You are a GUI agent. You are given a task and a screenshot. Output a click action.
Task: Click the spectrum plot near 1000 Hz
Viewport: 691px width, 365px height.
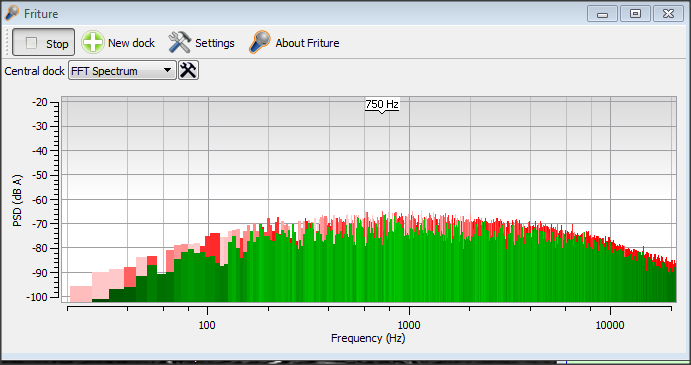409,199
